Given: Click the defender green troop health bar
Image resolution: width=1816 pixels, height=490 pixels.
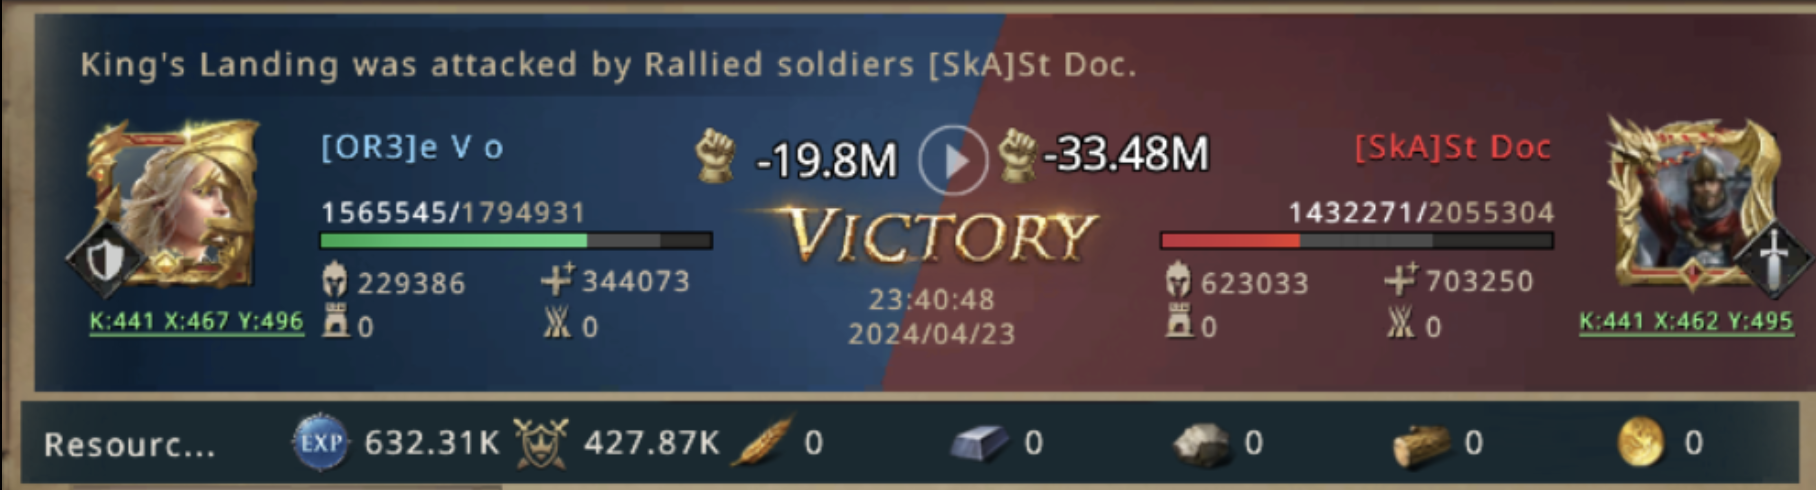Looking at the screenshot, I should coord(516,241).
